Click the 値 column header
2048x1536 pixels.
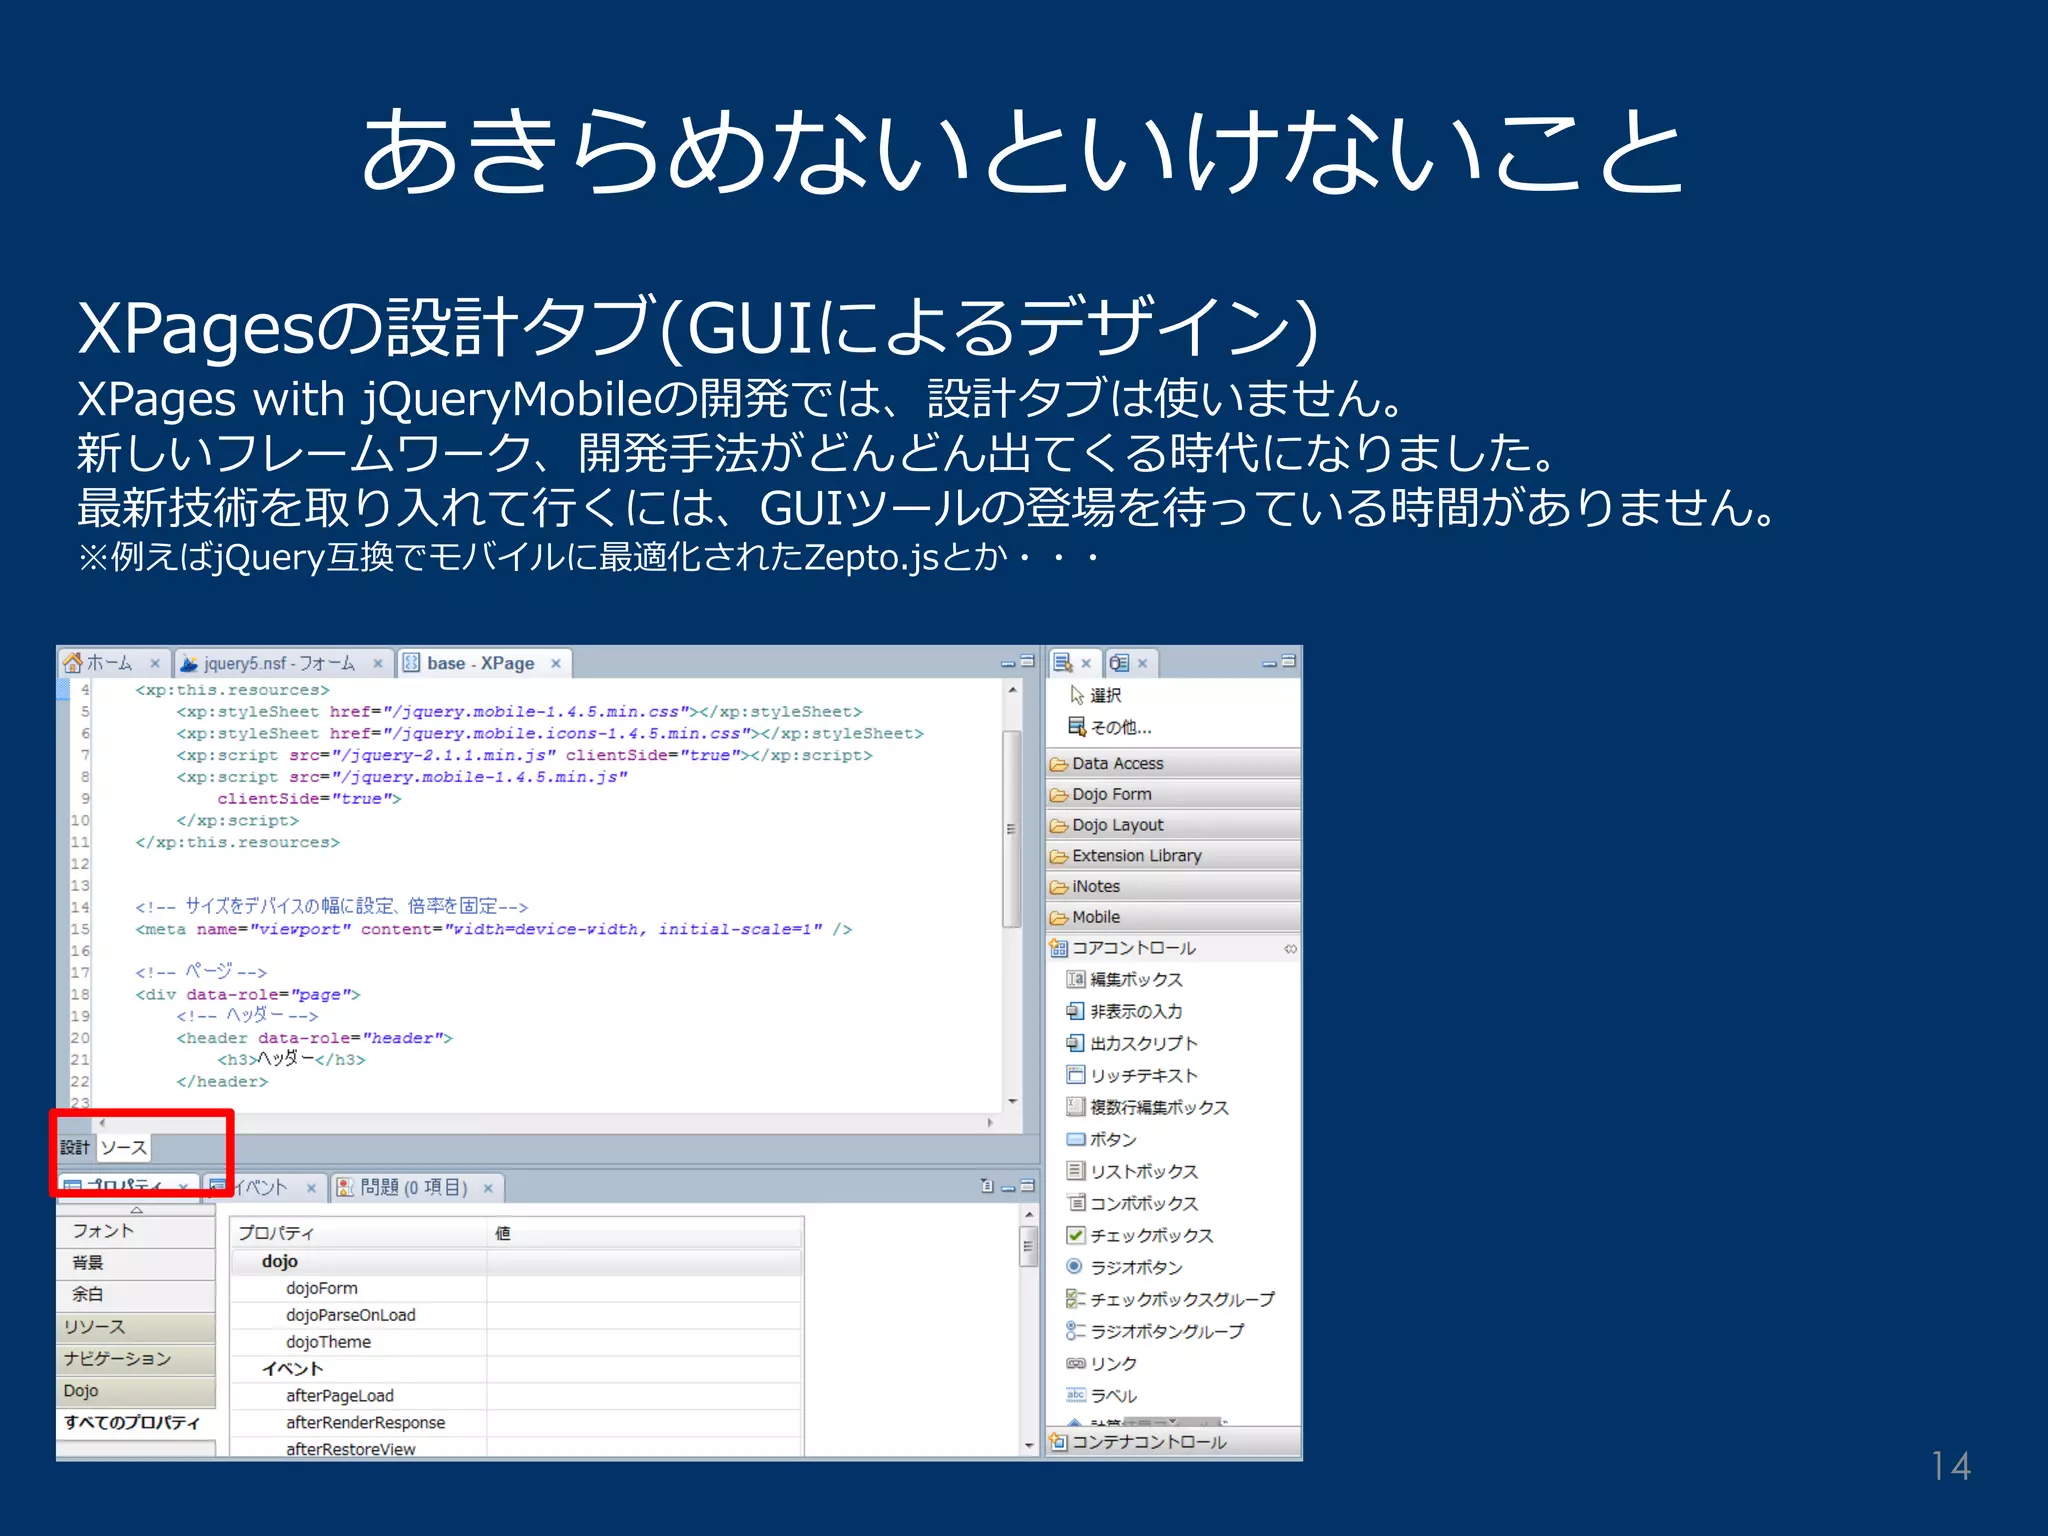645,1233
